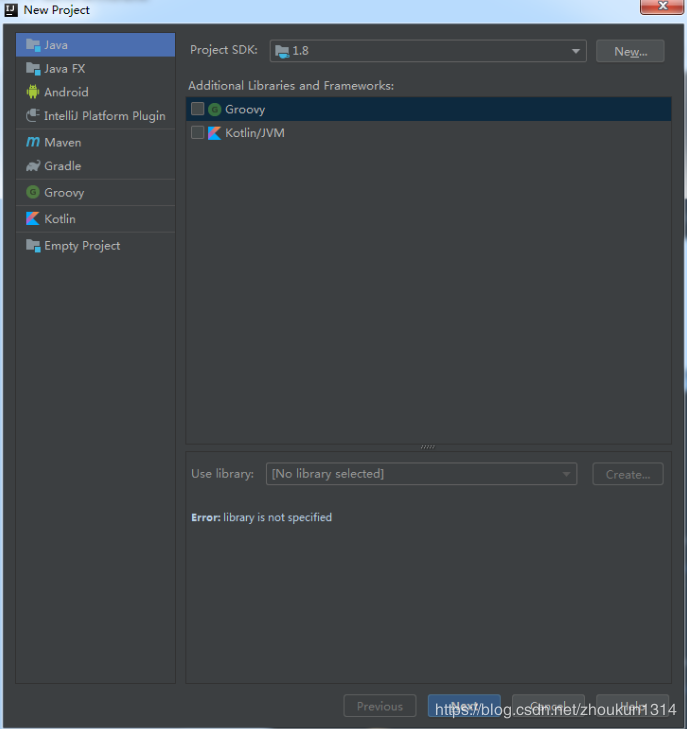Select the Java project type icon
687x729 pixels.
(33, 45)
